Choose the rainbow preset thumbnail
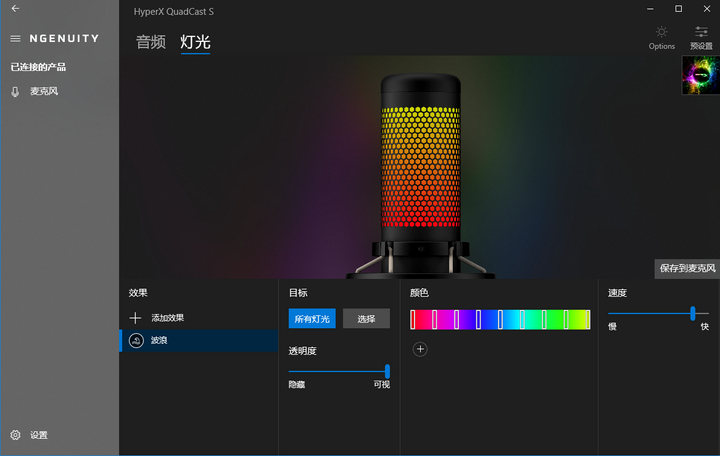This screenshot has height=456, width=720. [x=701, y=75]
